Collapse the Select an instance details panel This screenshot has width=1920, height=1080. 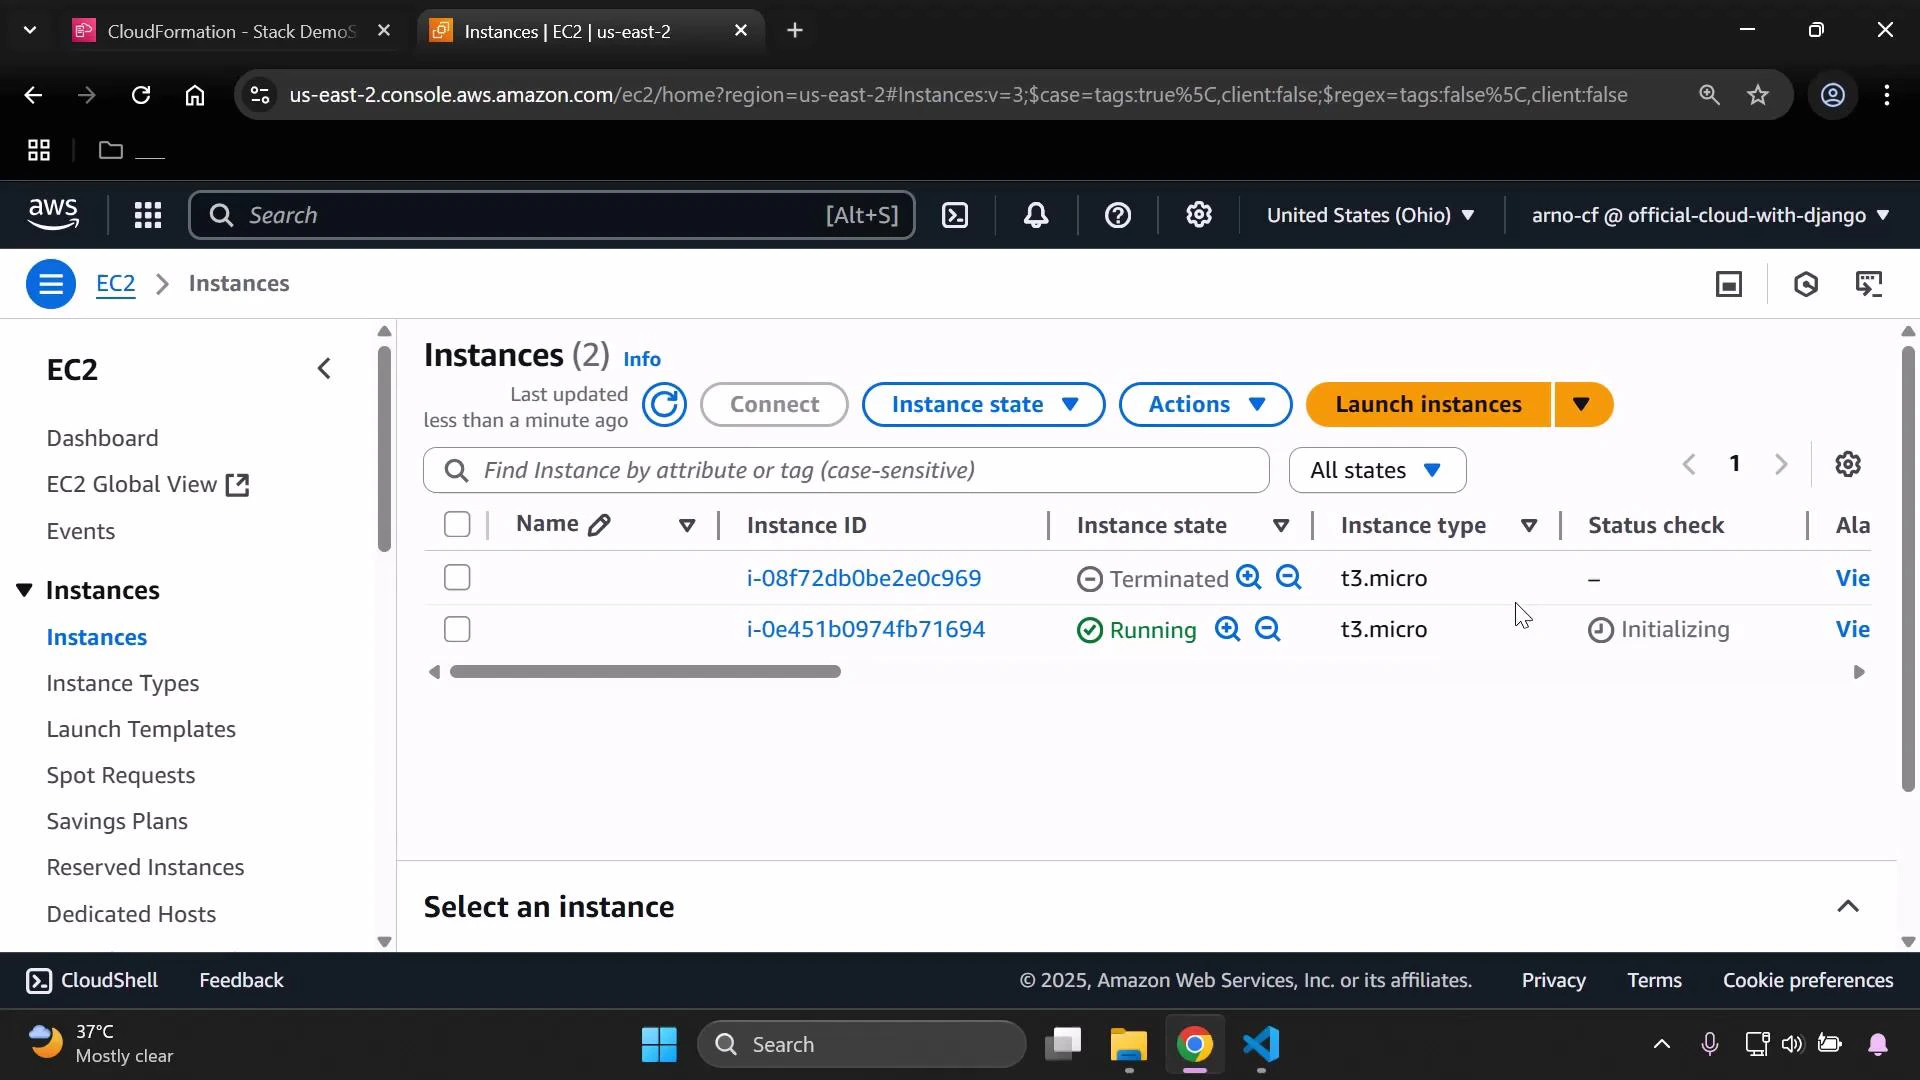[x=1848, y=907]
